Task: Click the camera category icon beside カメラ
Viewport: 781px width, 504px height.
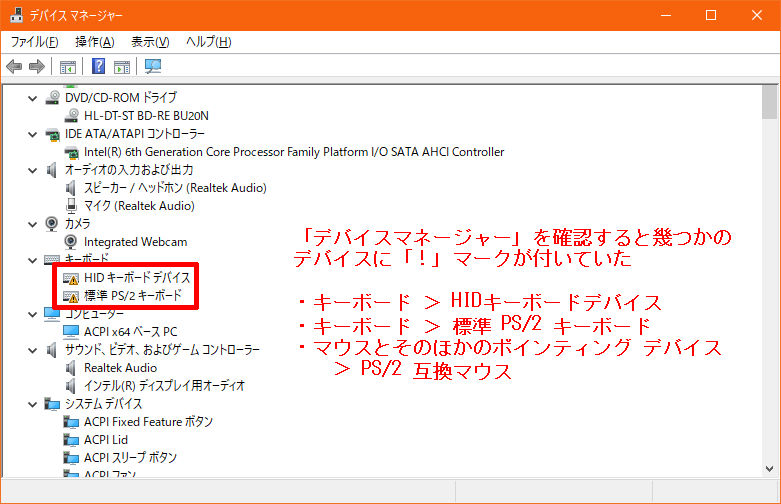Action: [51, 224]
